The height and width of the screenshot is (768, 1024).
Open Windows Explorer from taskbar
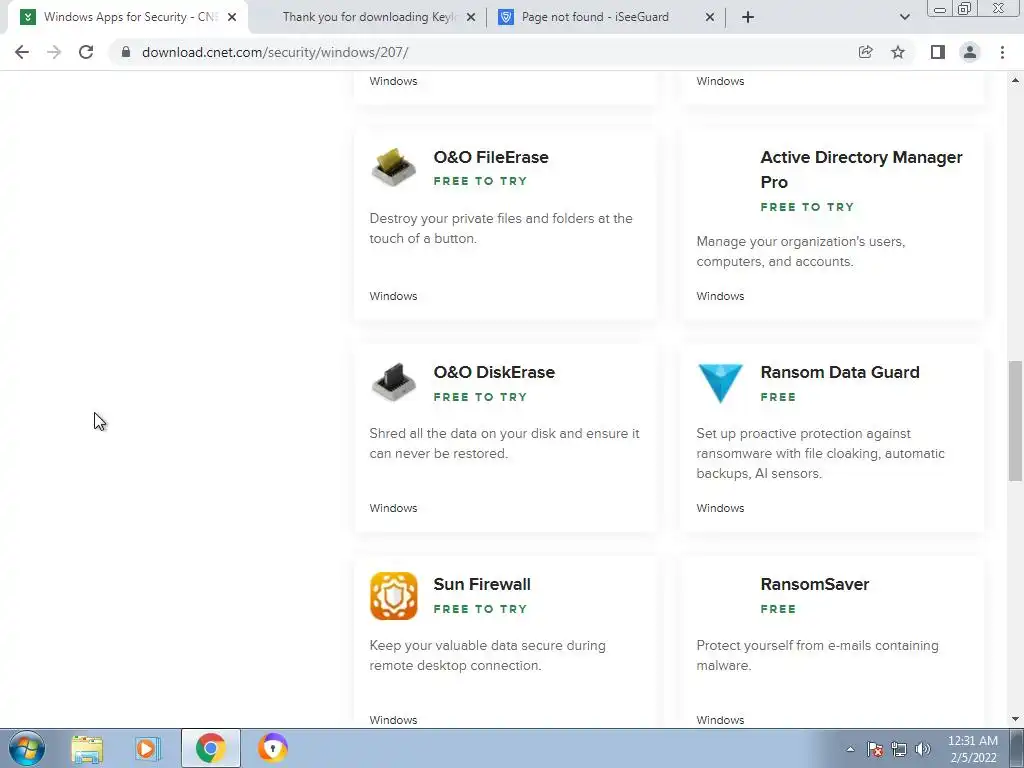[88, 748]
